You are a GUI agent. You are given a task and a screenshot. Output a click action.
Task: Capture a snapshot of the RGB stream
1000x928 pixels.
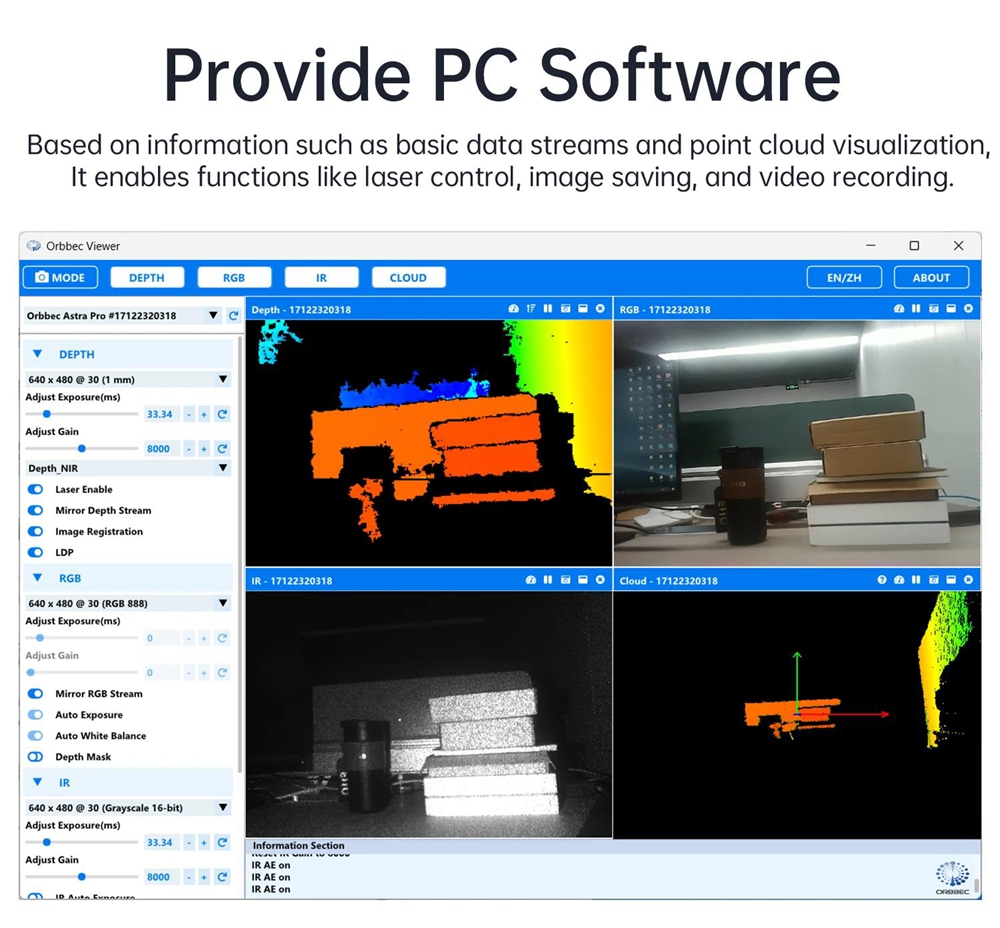pyautogui.click(x=933, y=309)
